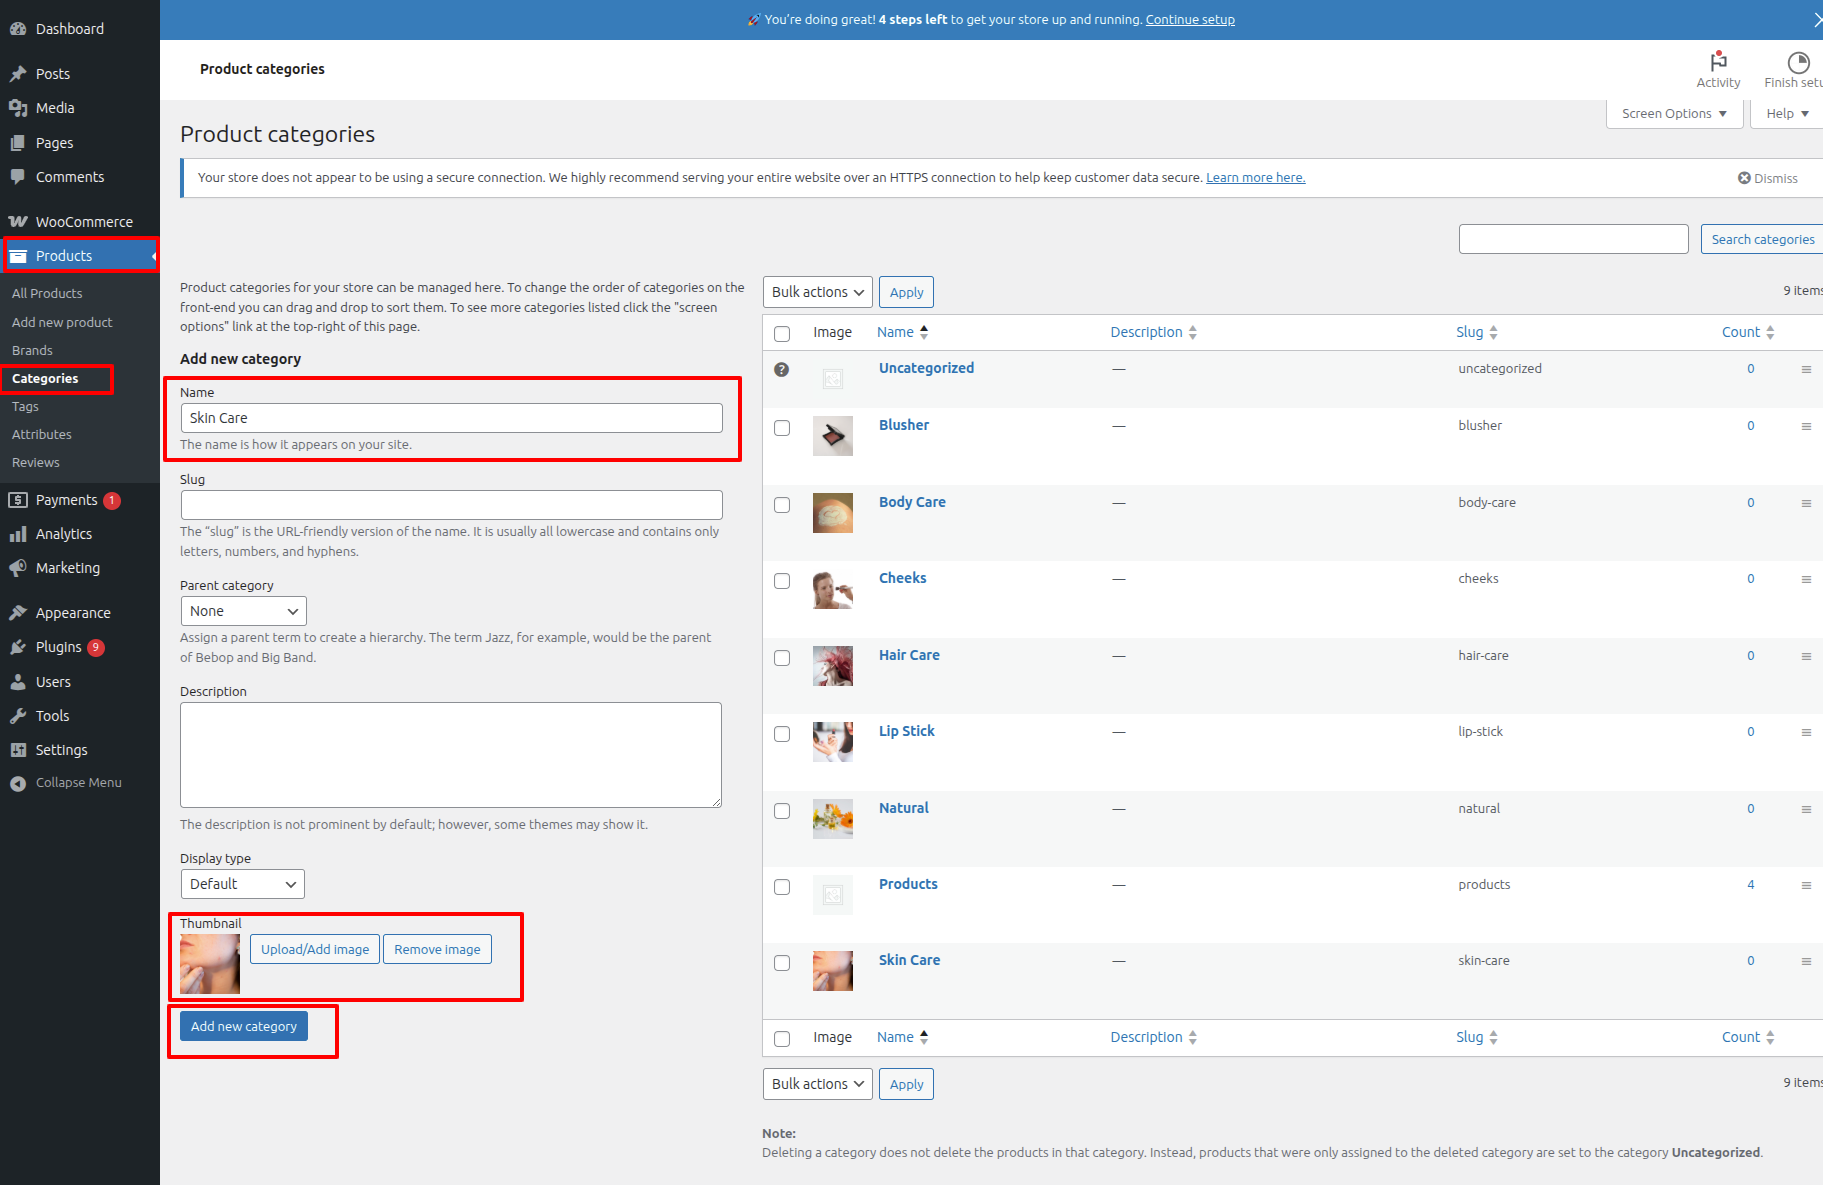This screenshot has height=1185, width=1823.
Task: Click the Marketing megaphone icon
Action: point(18,568)
